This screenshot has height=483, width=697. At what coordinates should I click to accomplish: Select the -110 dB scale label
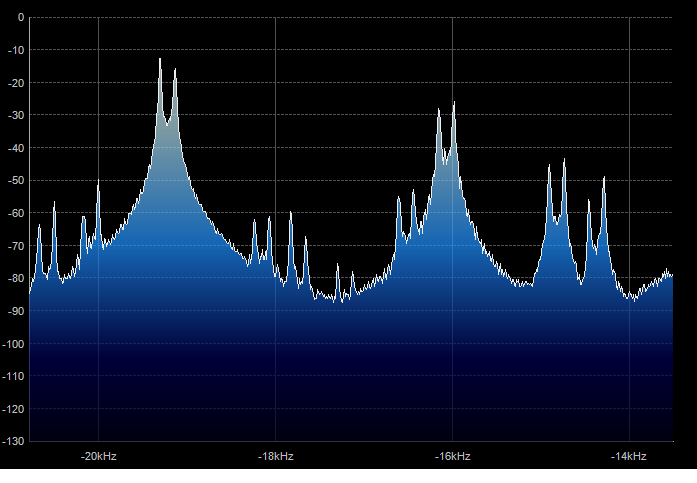[13, 376]
